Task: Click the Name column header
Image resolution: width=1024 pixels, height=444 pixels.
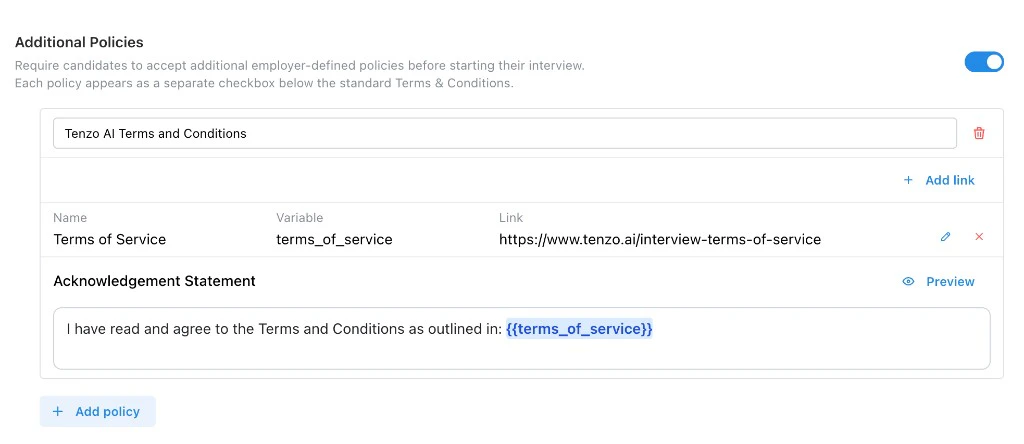Action: pos(70,217)
